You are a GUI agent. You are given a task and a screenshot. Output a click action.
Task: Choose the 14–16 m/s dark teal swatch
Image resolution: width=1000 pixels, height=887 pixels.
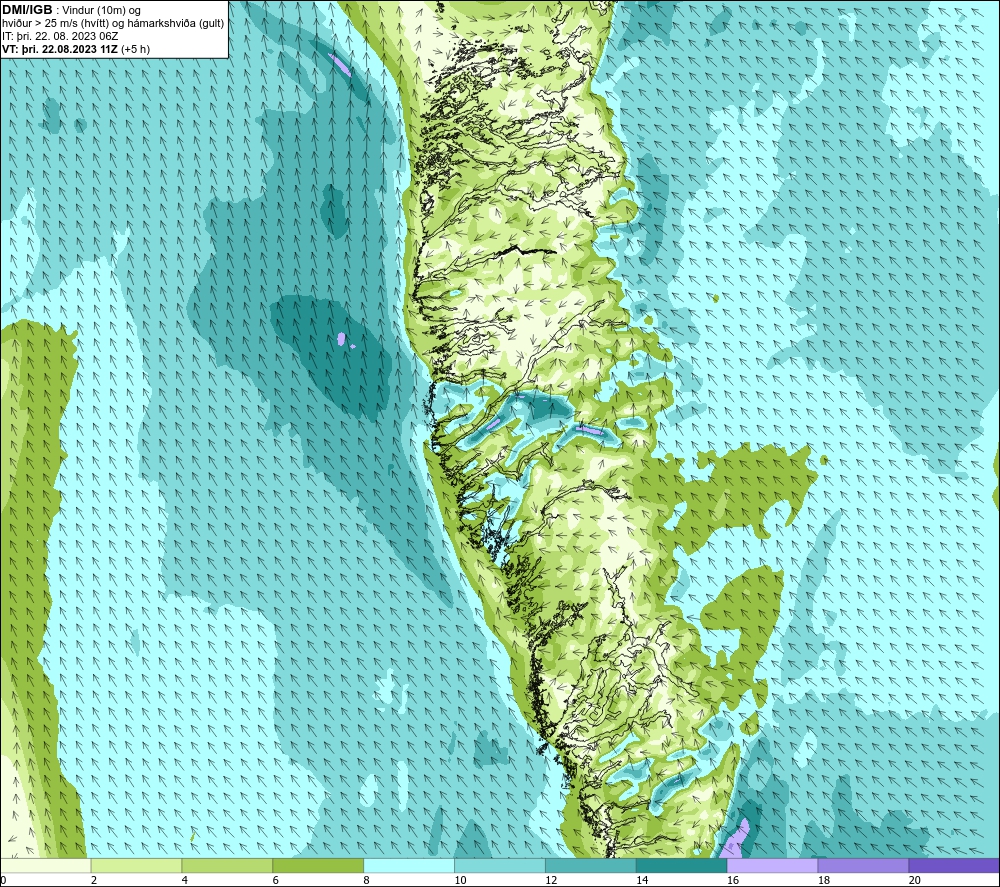(681, 865)
